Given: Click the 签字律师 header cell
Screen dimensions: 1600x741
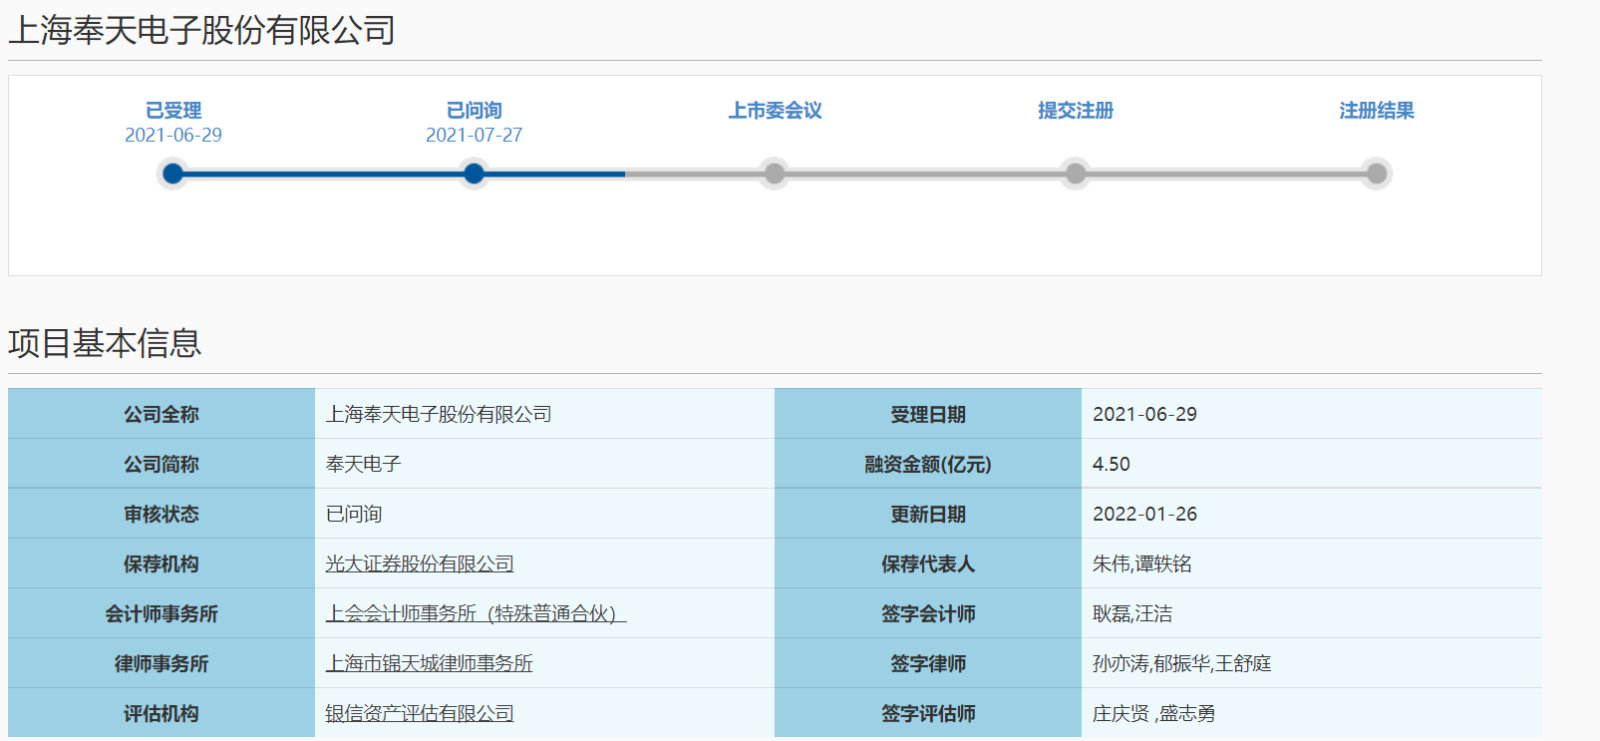Looking at the screenshot, I should click(x=928, y=664).
